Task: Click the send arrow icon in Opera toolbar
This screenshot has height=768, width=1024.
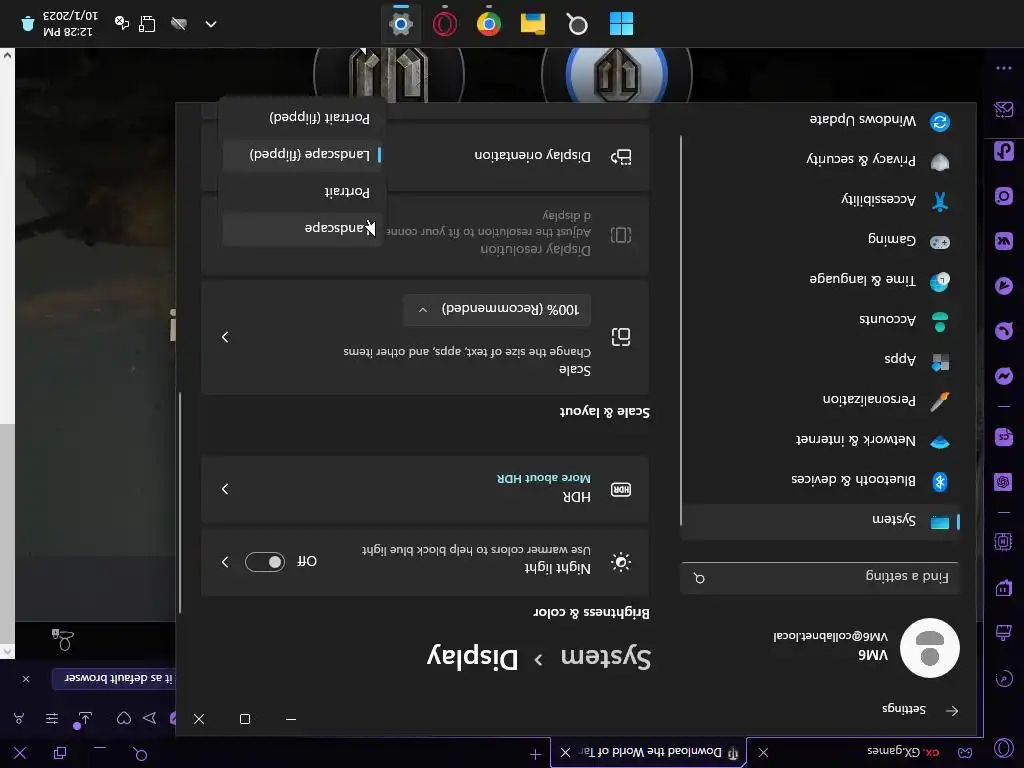Action: [150, 718]
